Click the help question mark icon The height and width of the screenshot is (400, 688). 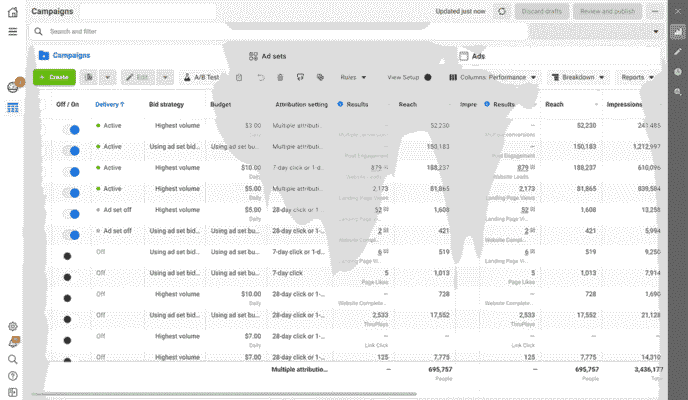(x=12, y=376)
